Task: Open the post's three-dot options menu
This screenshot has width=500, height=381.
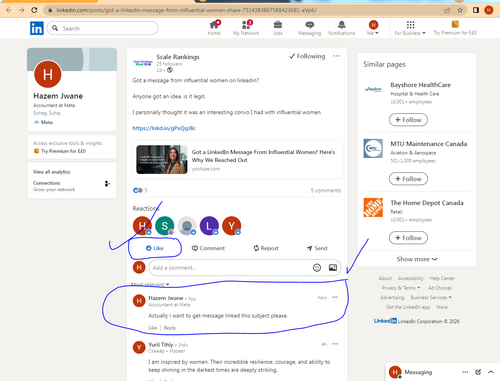Action: coord(337,56)
